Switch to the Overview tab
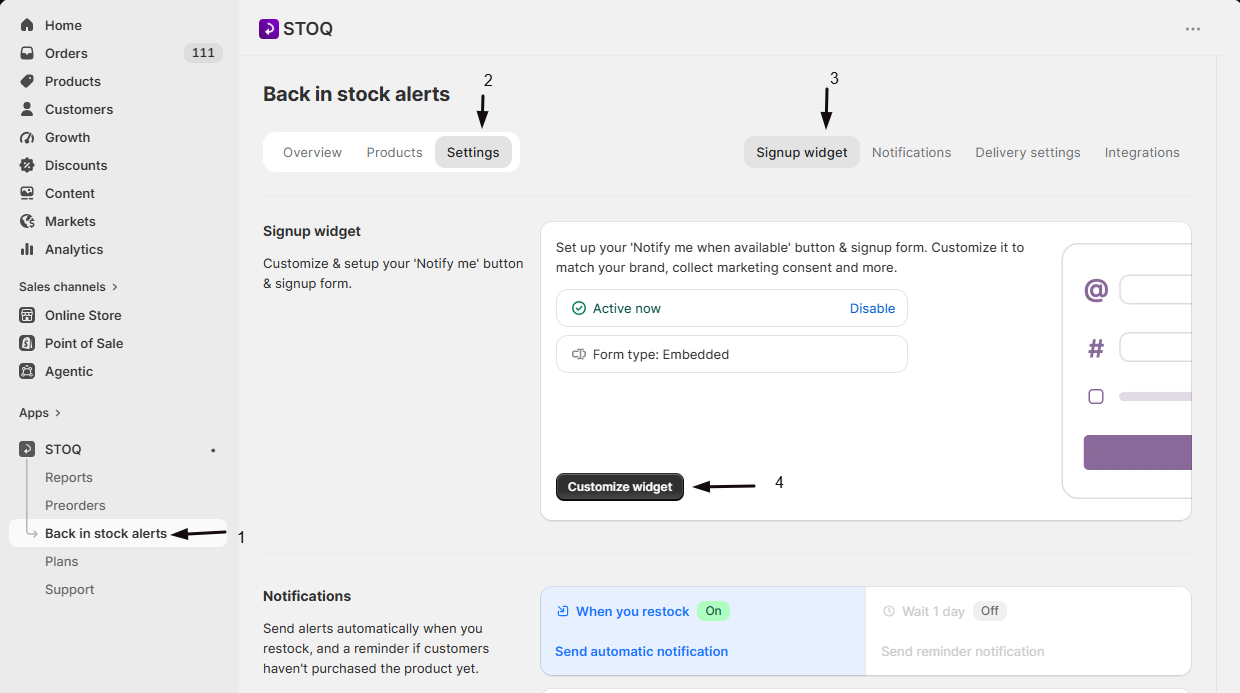Viewport: 1240px width, 693px height. (x=312, y=153)
